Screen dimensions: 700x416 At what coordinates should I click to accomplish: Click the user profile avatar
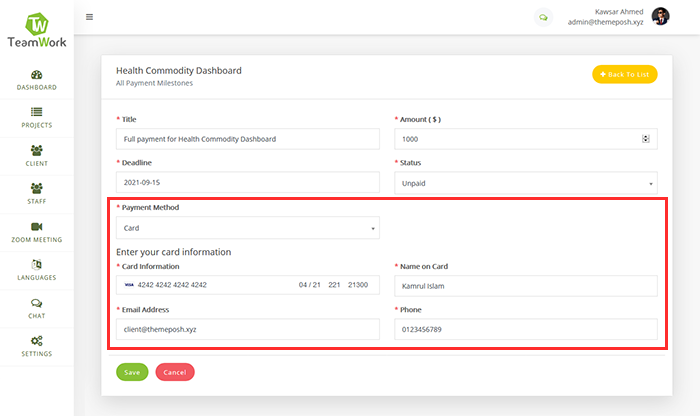(660, 16)
